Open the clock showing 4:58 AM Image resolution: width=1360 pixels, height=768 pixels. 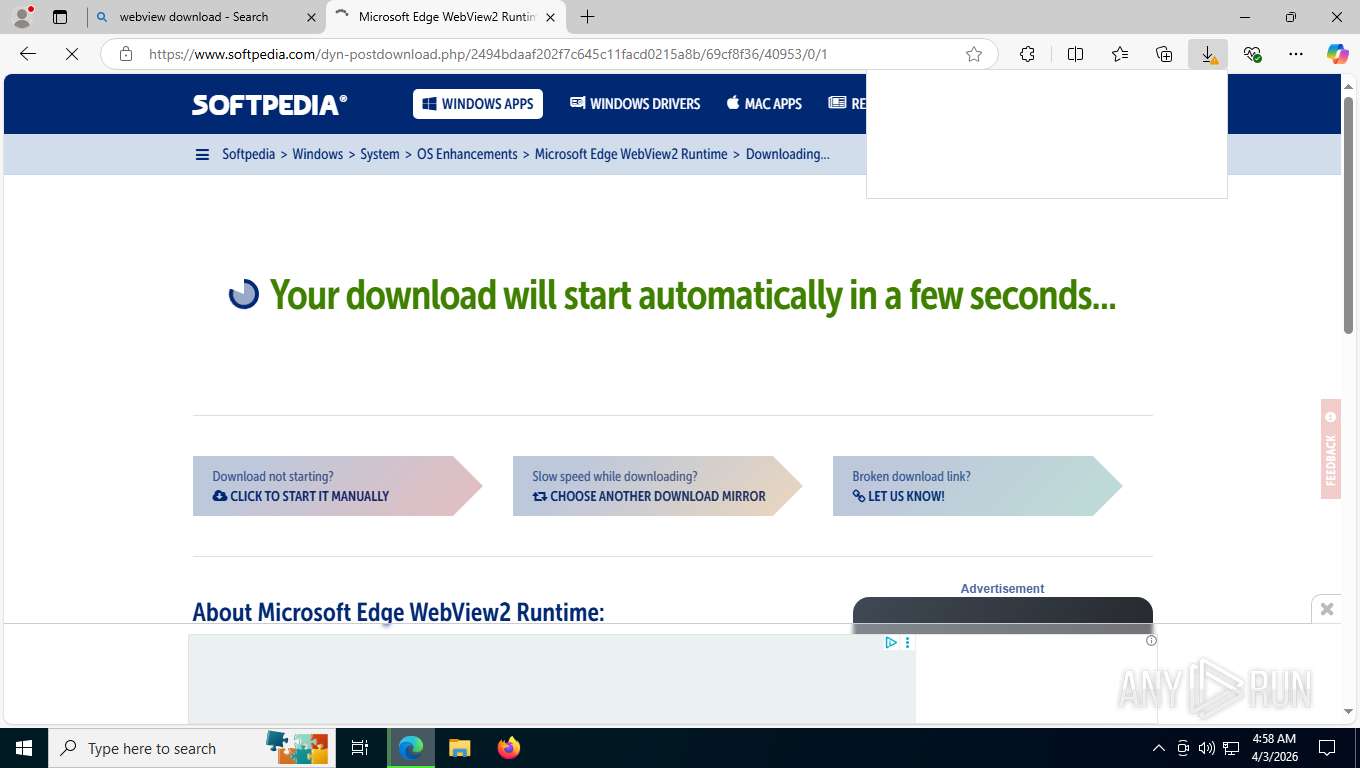coord(1274,747)
